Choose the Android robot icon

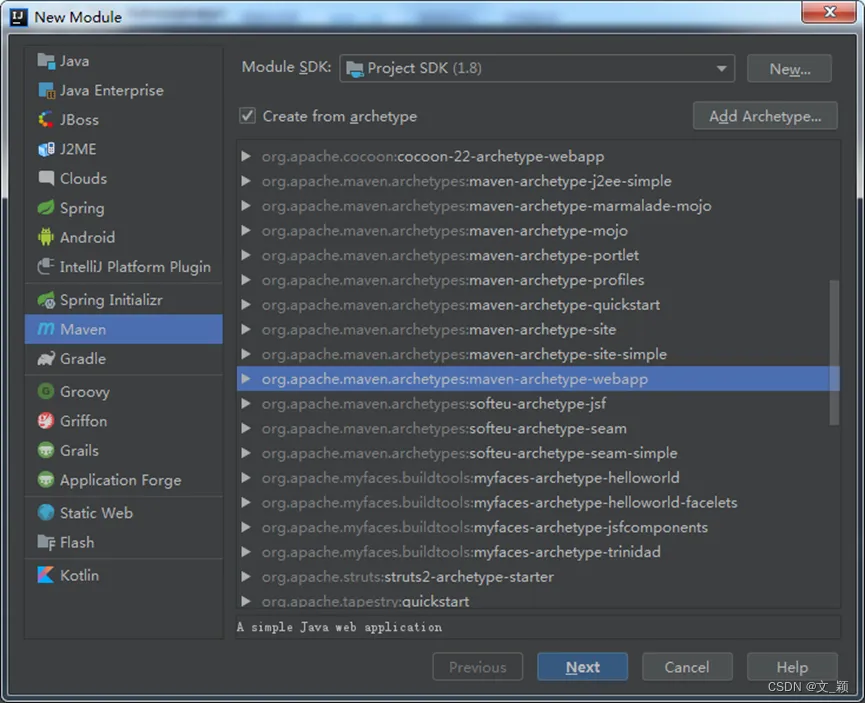46,237
